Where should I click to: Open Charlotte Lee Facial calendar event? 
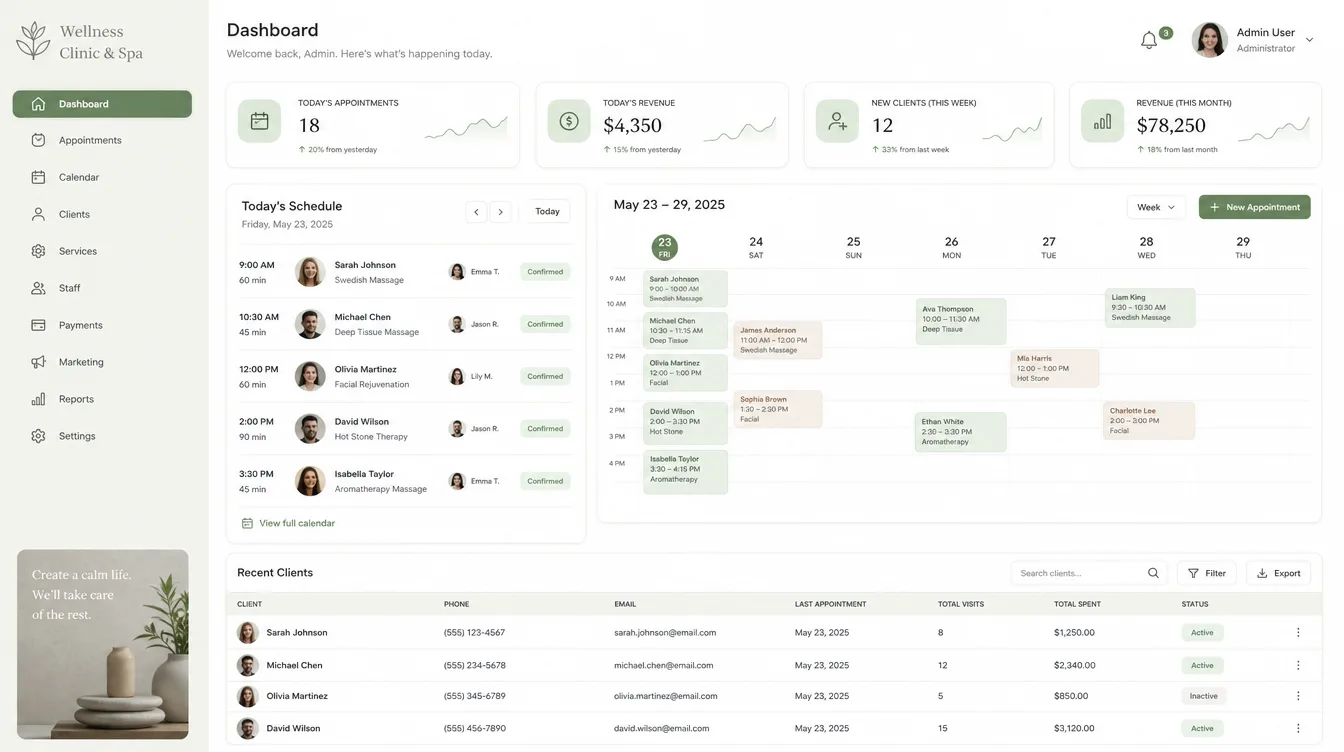(1150, 420)
